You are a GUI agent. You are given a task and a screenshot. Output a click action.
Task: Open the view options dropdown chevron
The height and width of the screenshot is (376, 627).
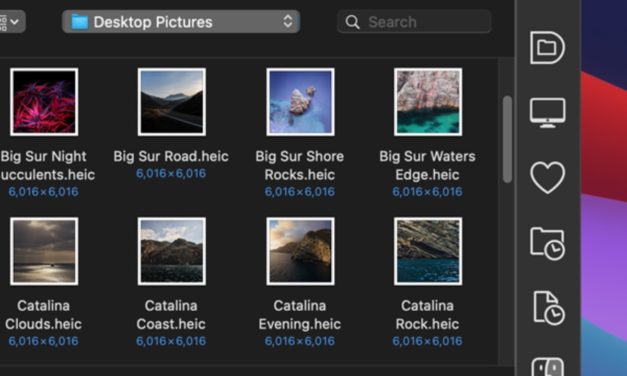[x=14, y=22]
